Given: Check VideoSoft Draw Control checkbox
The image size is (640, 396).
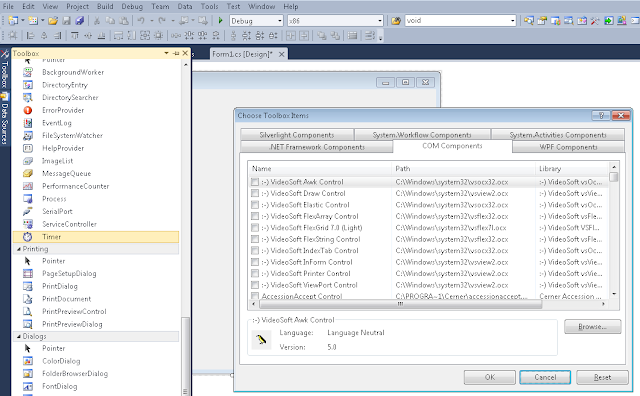Looking at the screenshot, I should tap(255, 193).
